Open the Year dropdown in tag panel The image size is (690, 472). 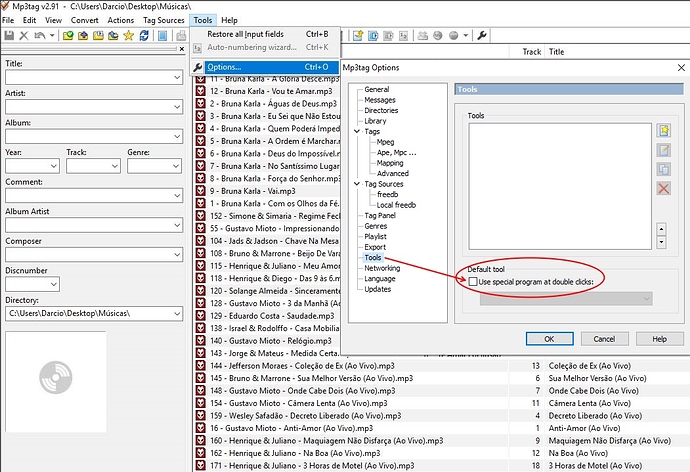(54, 166)
